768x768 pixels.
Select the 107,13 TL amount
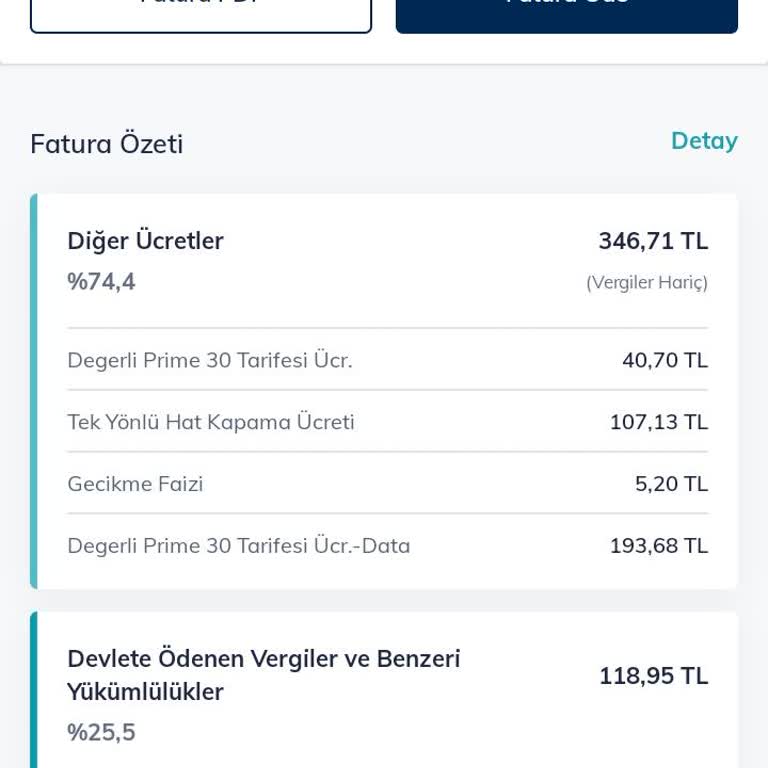pyautogui.click(x=659, y=422)
